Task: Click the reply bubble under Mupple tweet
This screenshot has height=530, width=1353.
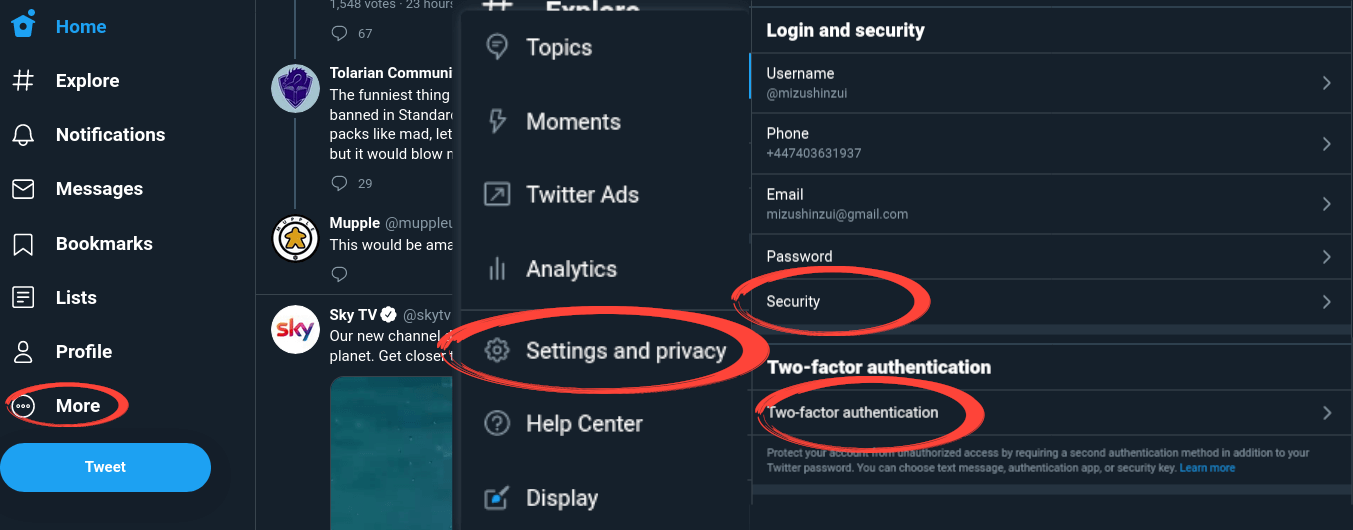Action: coord(339,274)
